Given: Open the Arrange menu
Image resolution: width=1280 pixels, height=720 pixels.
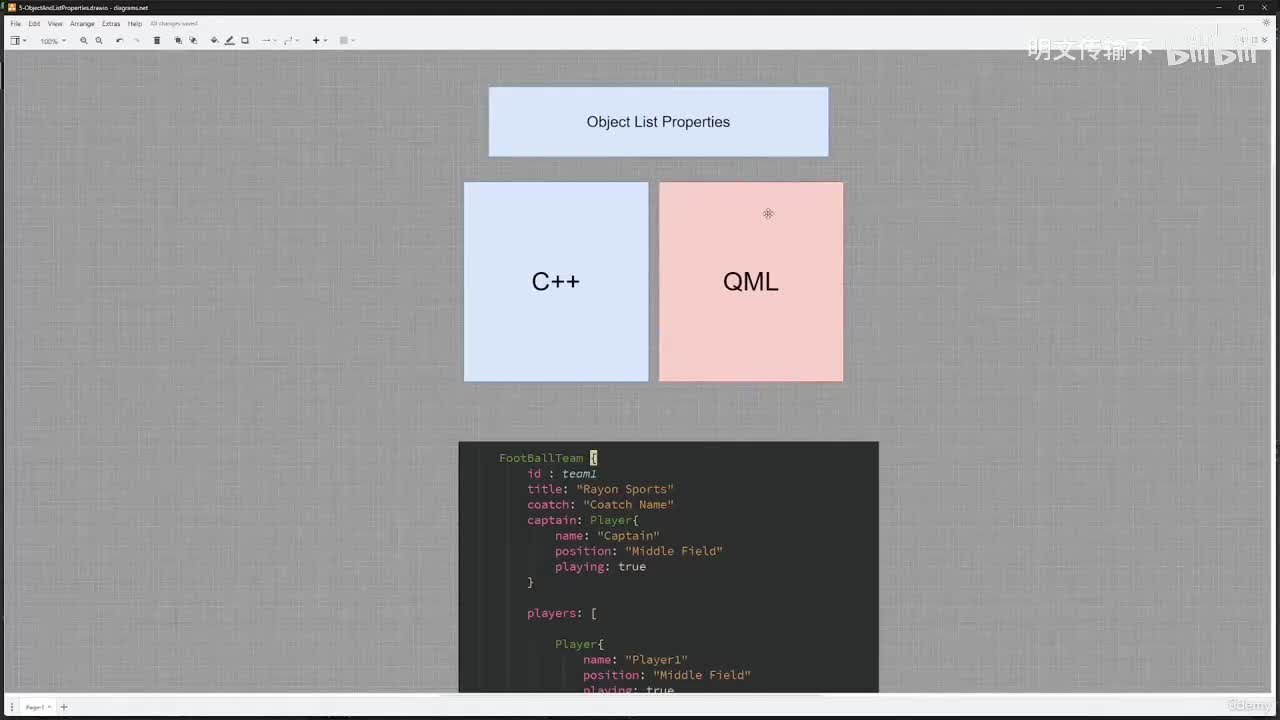Looking at the screenshot, I should coord(82,23).
